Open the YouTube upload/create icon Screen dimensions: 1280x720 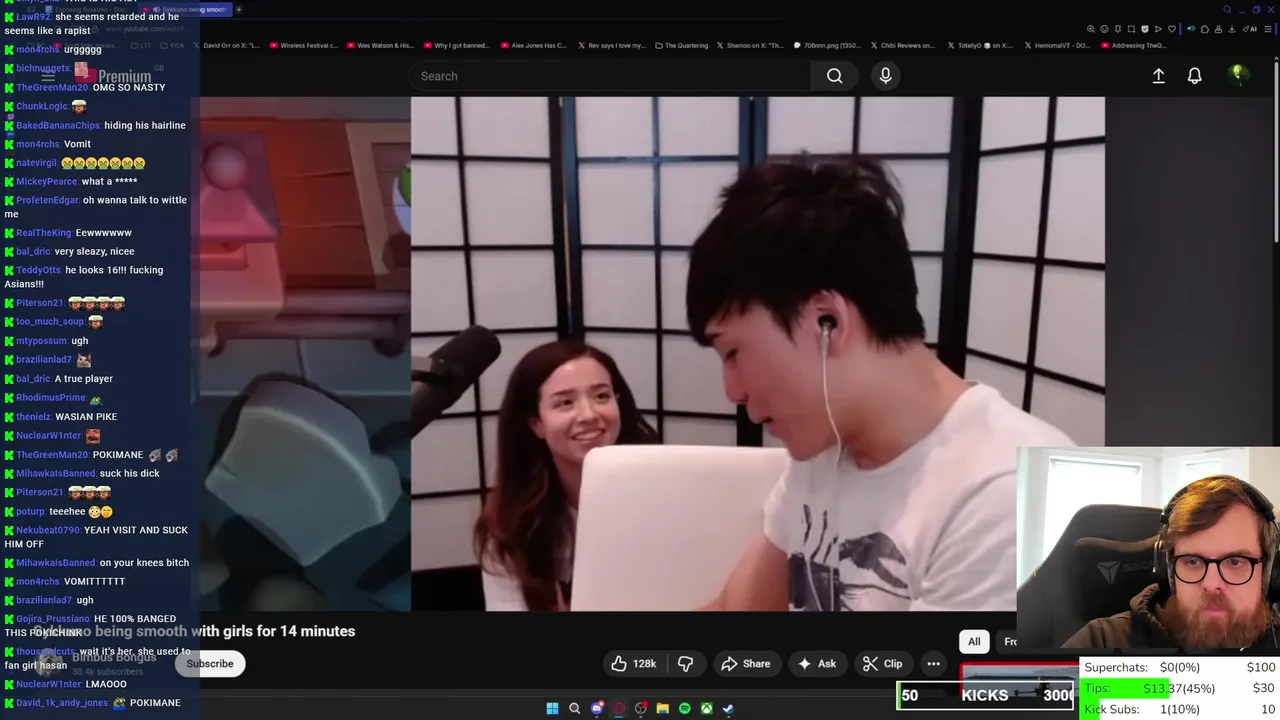[x=1158, y=76]
